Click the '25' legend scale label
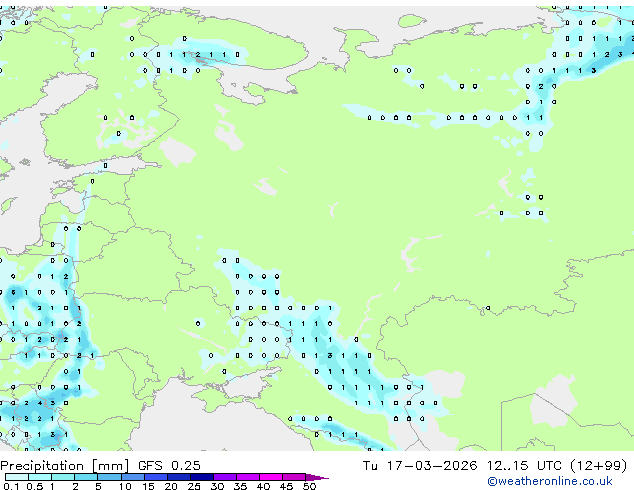 [x=194, y=486]
